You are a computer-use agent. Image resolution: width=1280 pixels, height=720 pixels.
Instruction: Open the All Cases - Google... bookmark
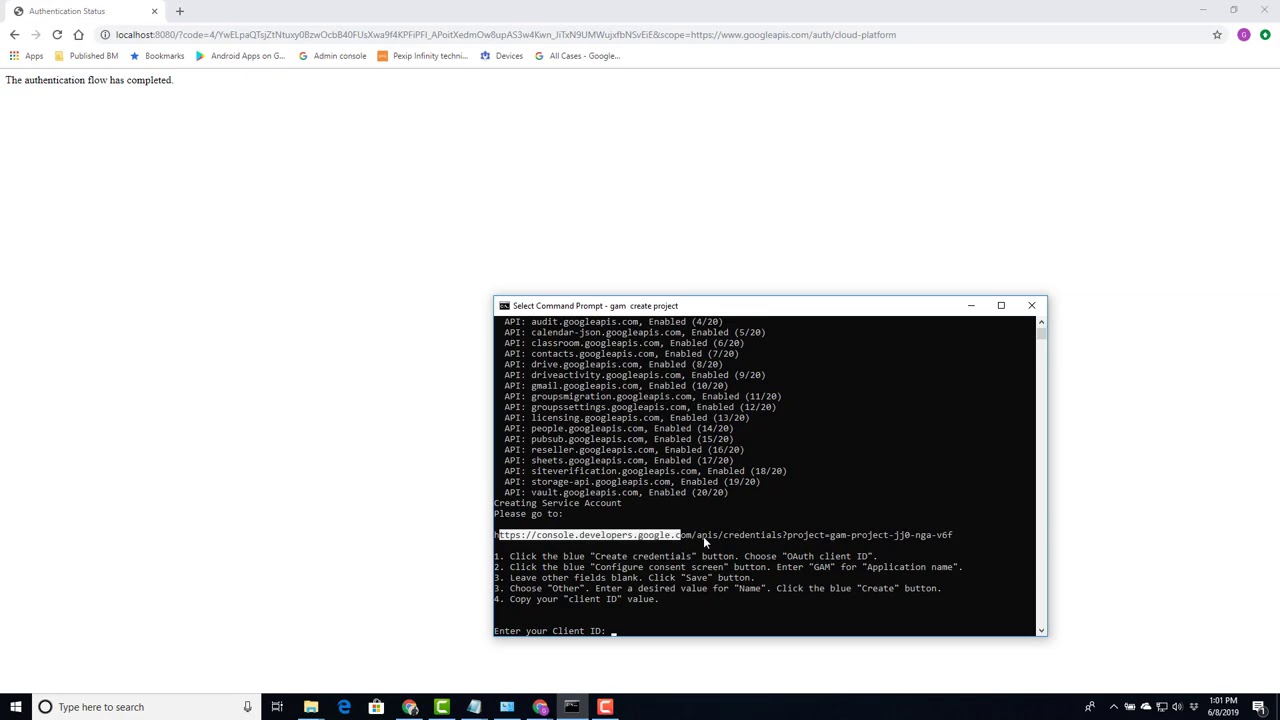577,56
